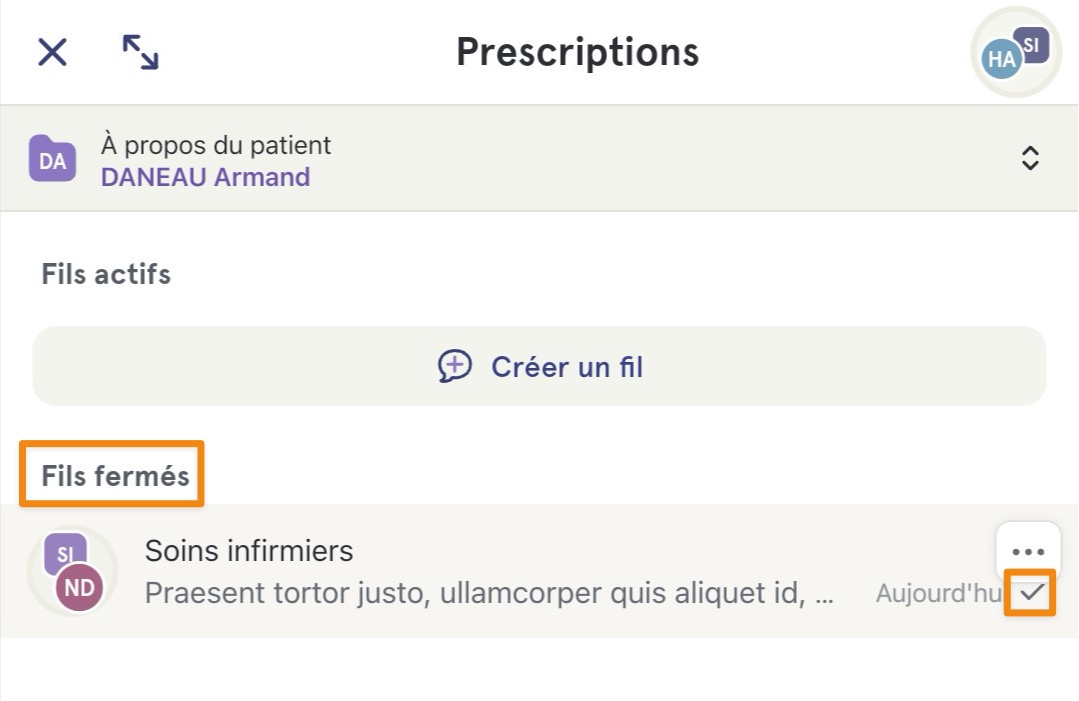Viewport: 1079px width, 701px height.
Task: Click the À propos du patient label
Action: (x=215, y=145)
